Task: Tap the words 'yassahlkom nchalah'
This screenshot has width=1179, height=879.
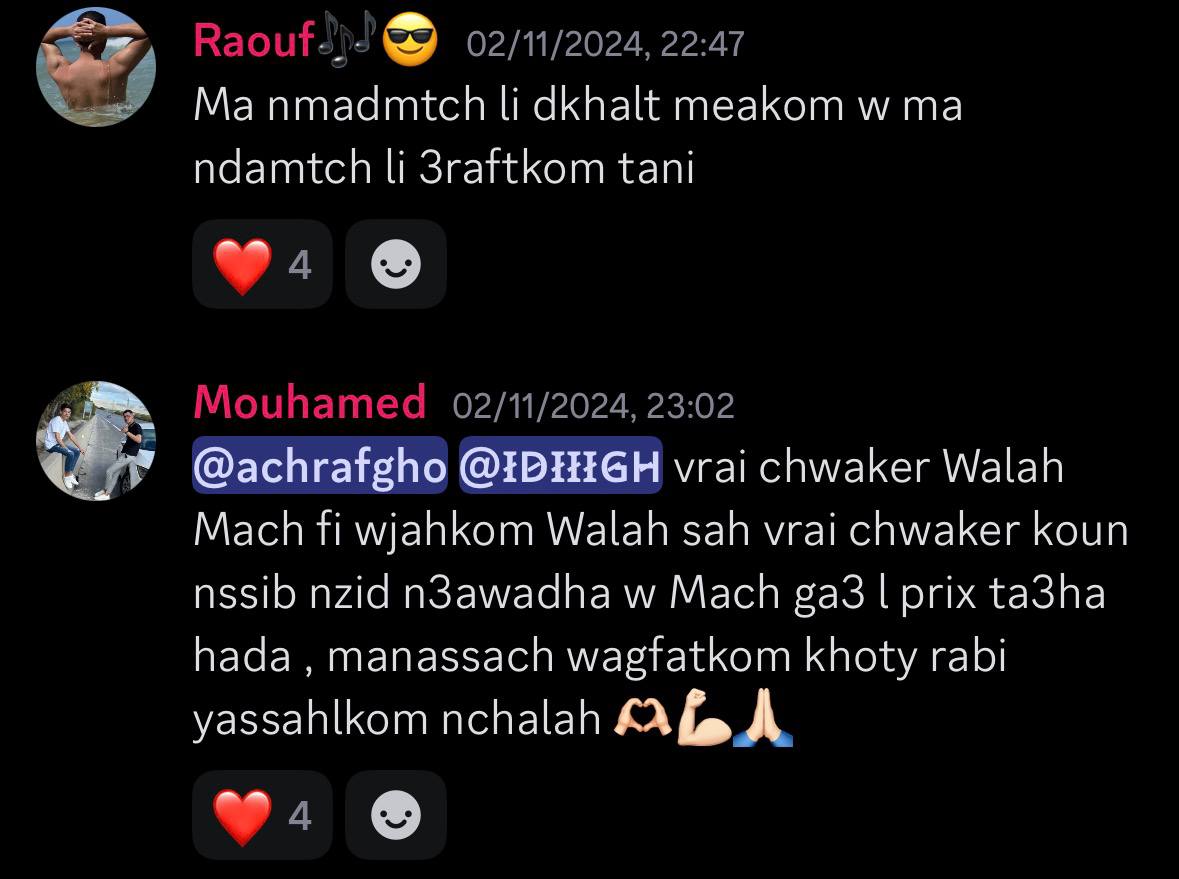Action: 397,720
